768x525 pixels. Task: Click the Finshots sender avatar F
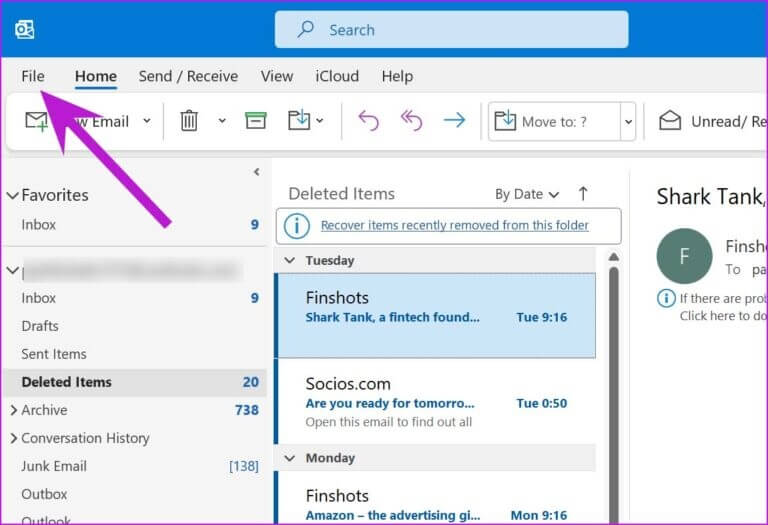(x=684, y=256)
